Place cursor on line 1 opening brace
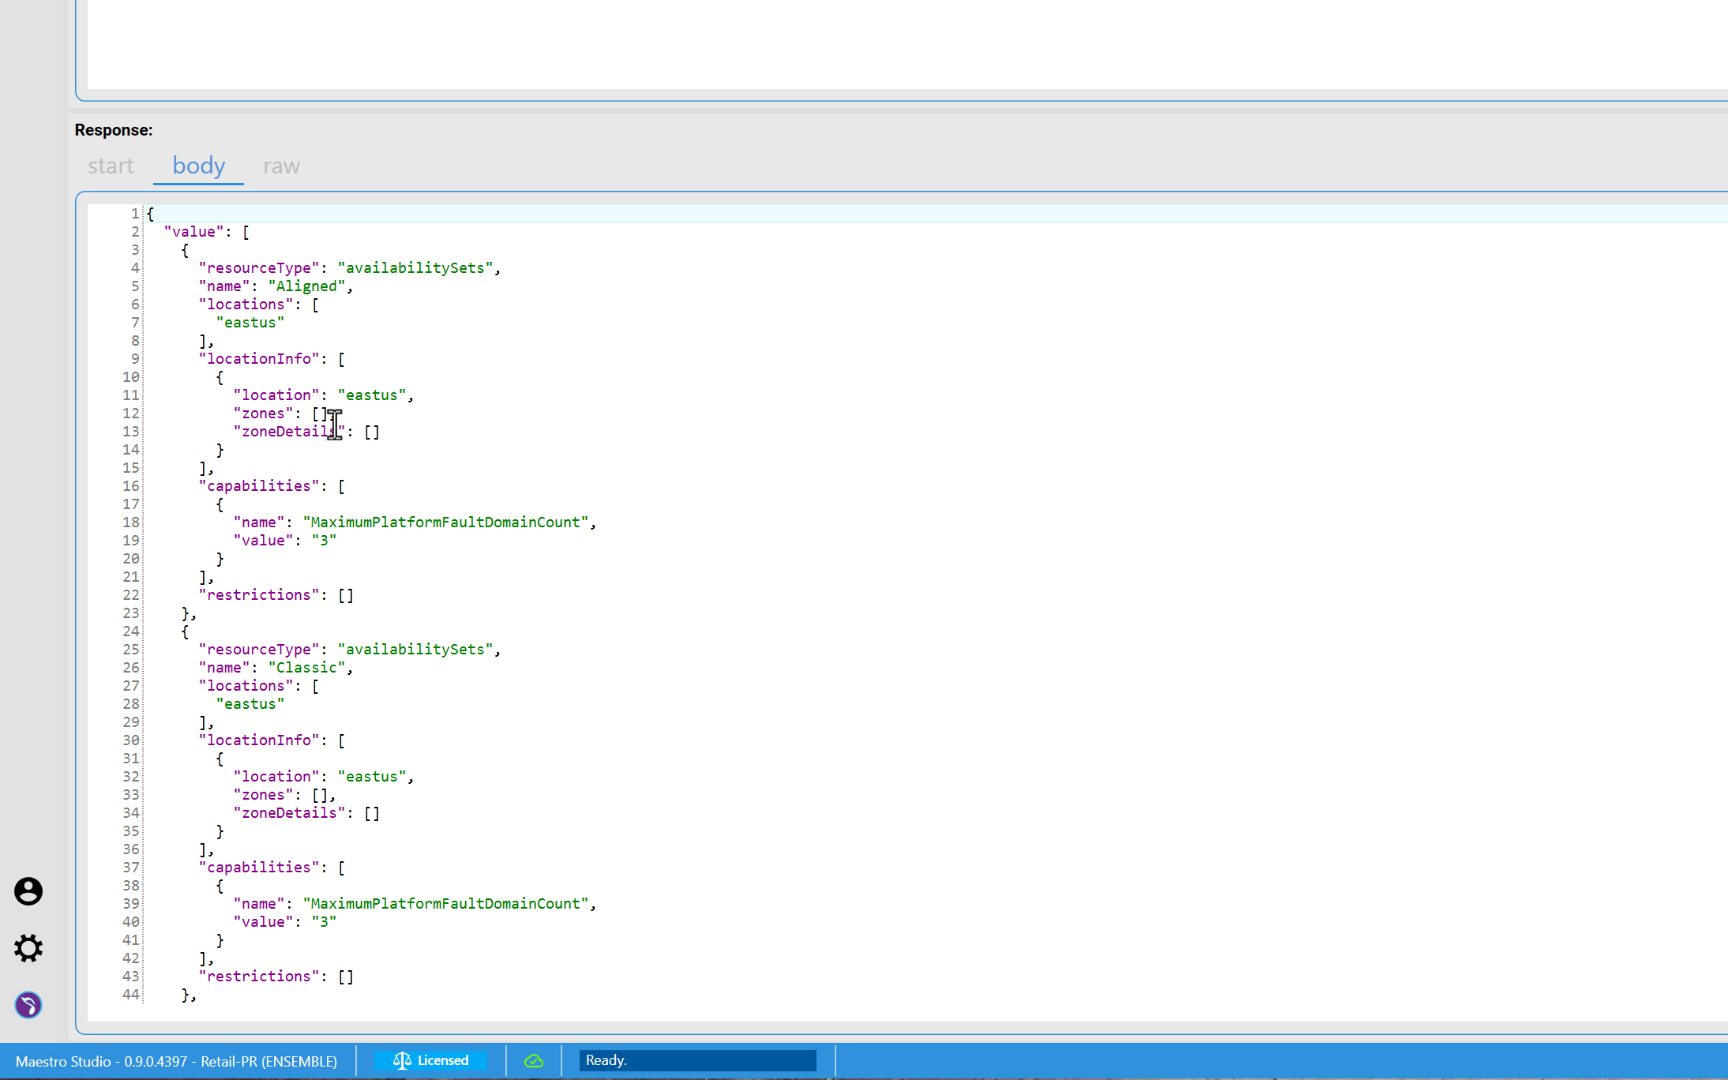Screen dimensions: 1728x1080 coord(151,214)
